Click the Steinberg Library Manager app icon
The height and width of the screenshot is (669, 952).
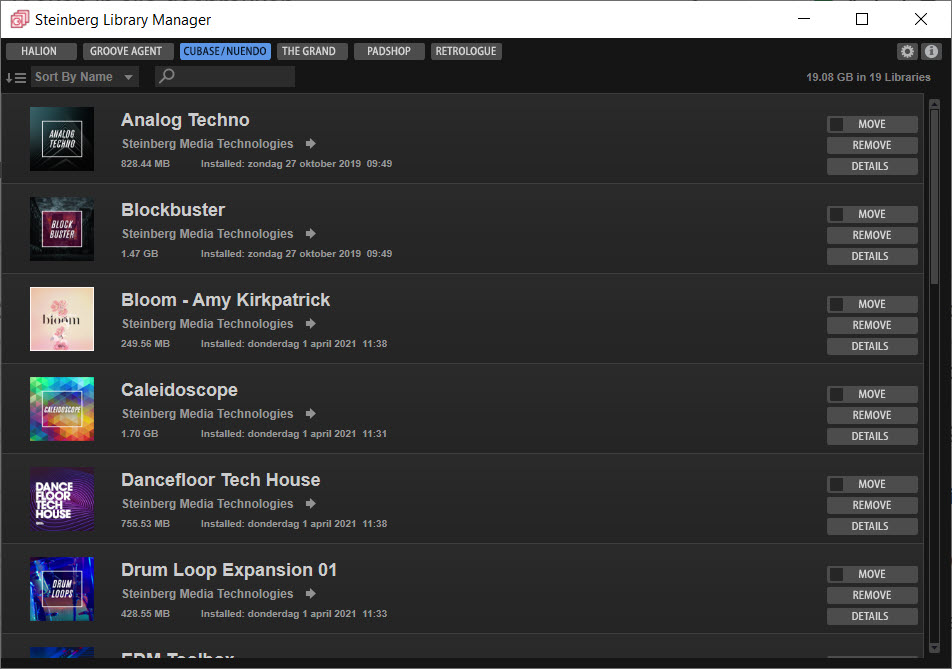coord(19,19)
